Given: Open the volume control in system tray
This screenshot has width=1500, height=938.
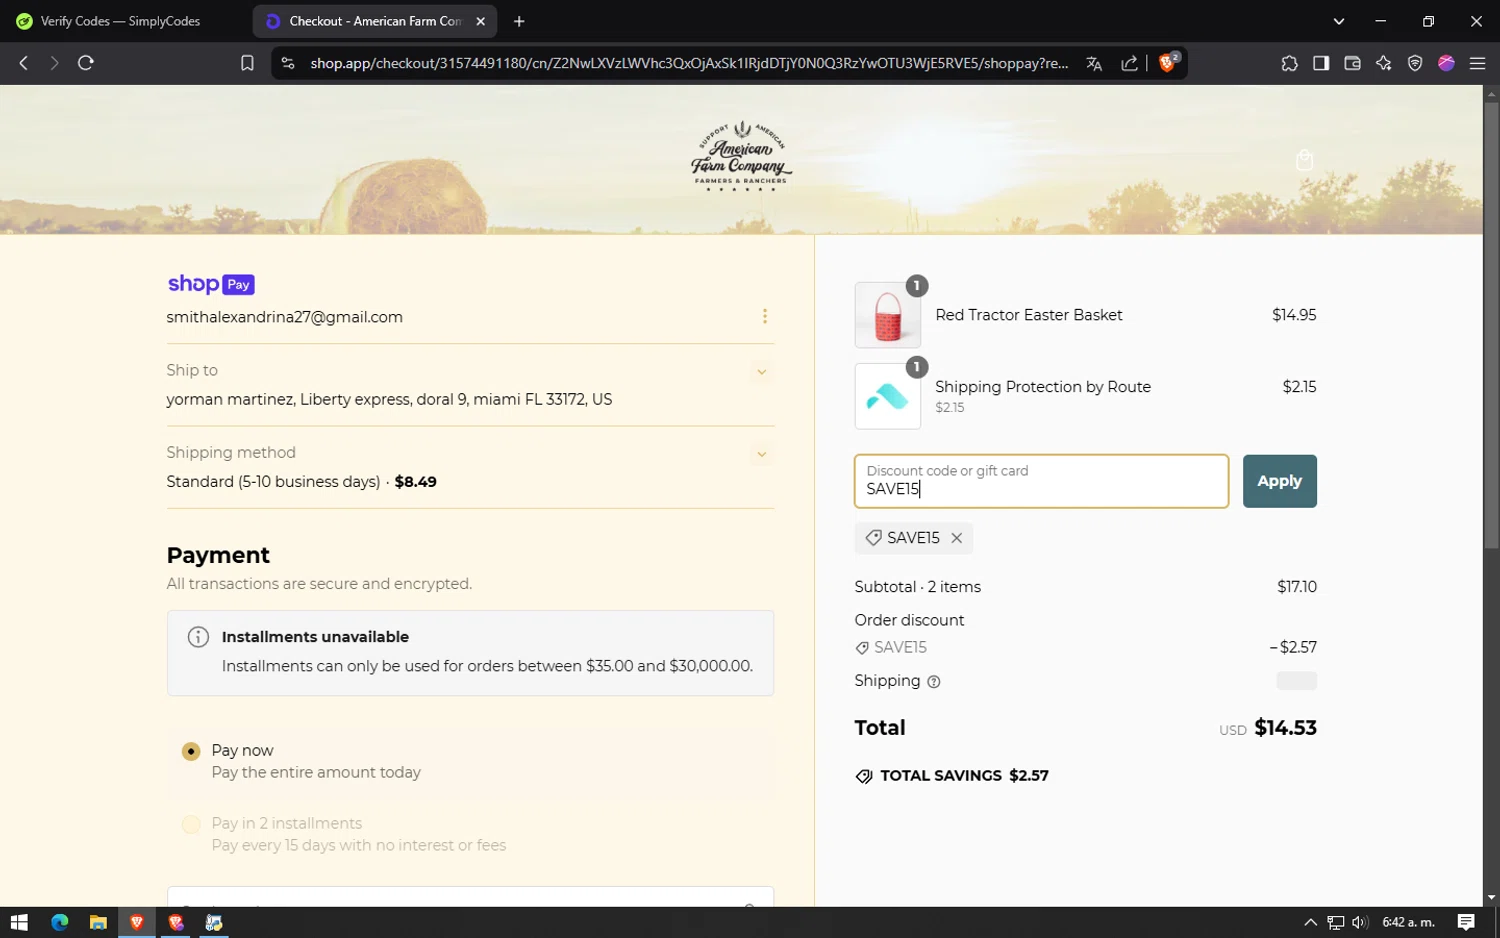Looking at the screenshot, I should 1360,922.
